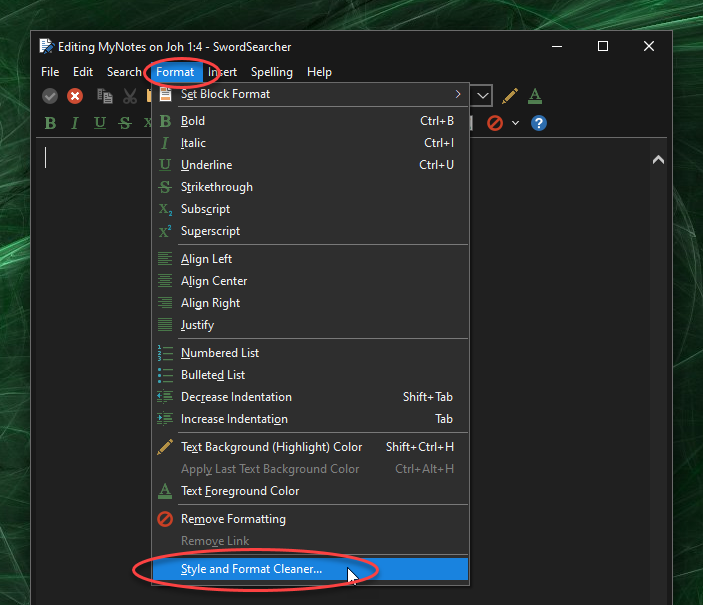The width and height of the screenshot is (703, 605).
Task: Select Superscript in the Format menu
Action: 310,231
